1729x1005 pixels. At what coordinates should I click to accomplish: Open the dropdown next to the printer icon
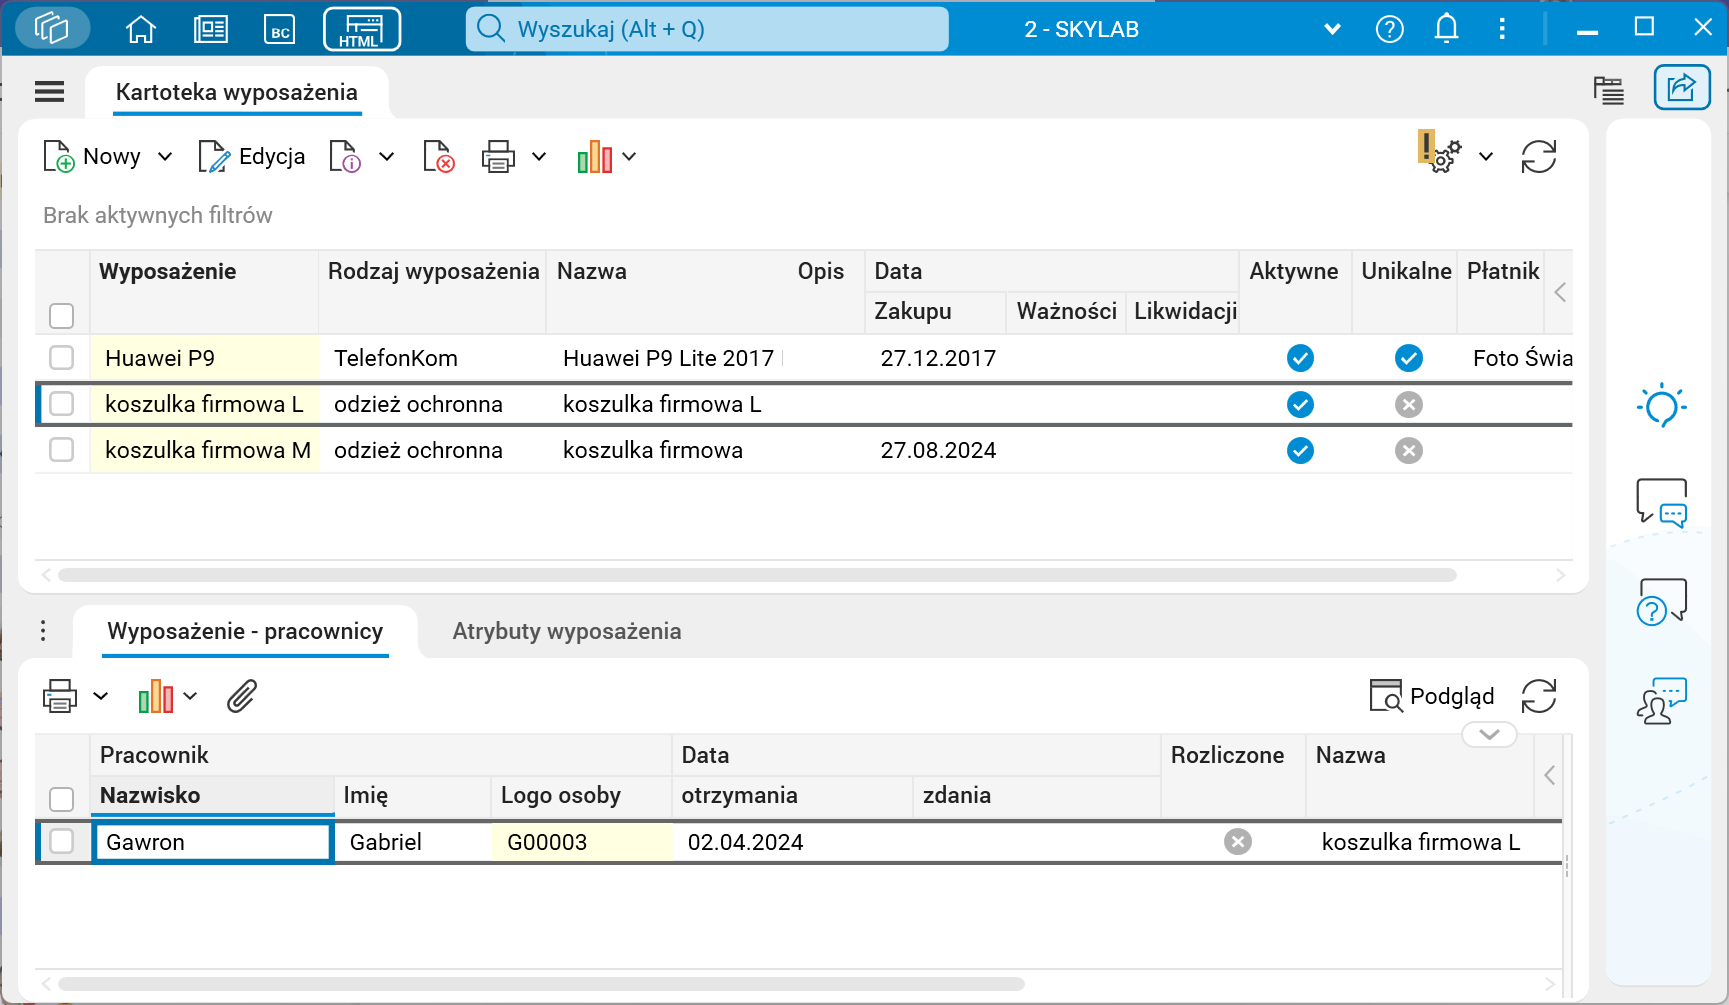[539, 157]
